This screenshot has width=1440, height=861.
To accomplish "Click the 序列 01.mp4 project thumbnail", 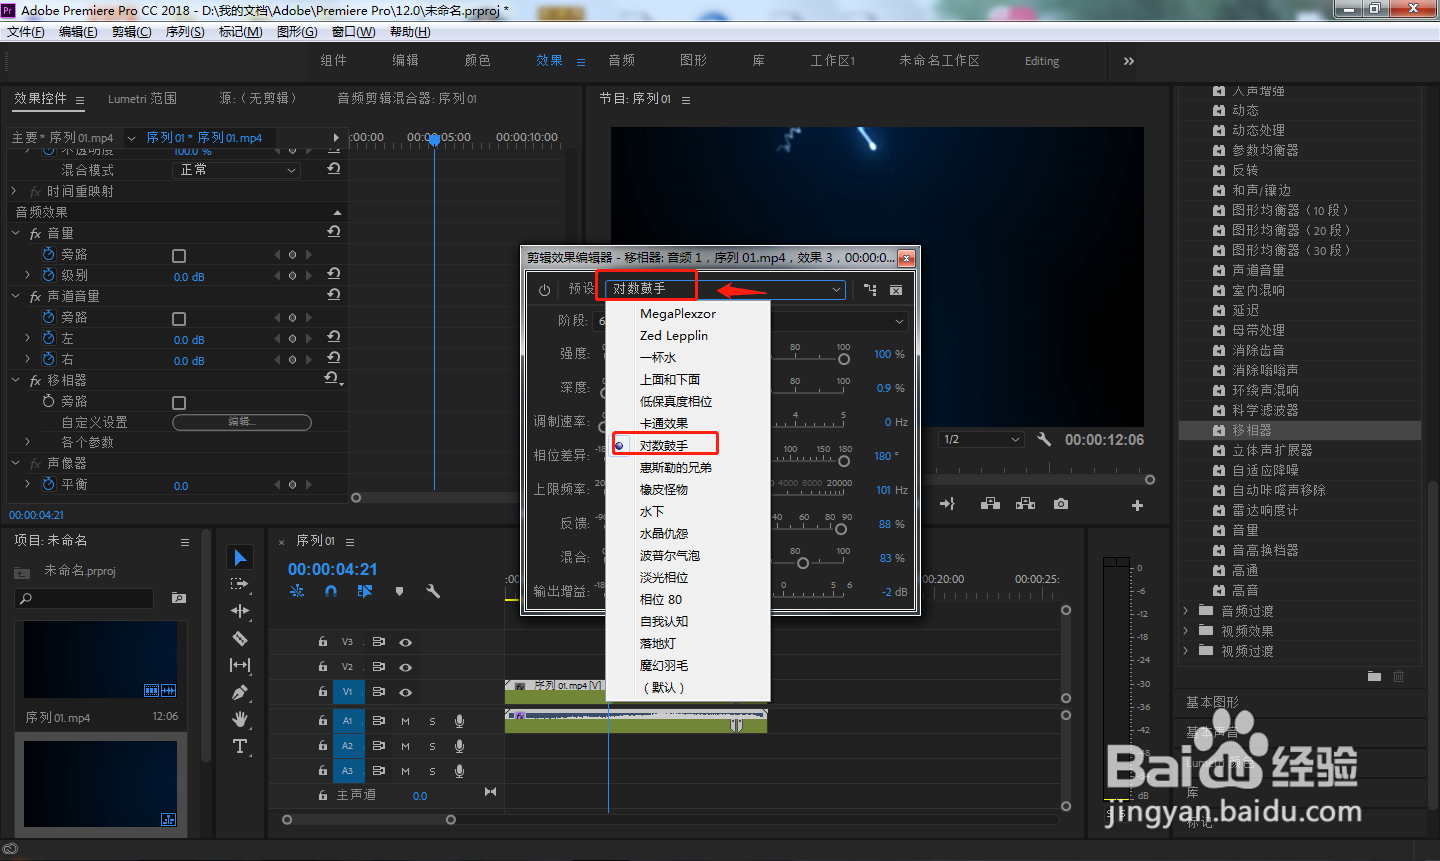I will click(x=101, y=660).
